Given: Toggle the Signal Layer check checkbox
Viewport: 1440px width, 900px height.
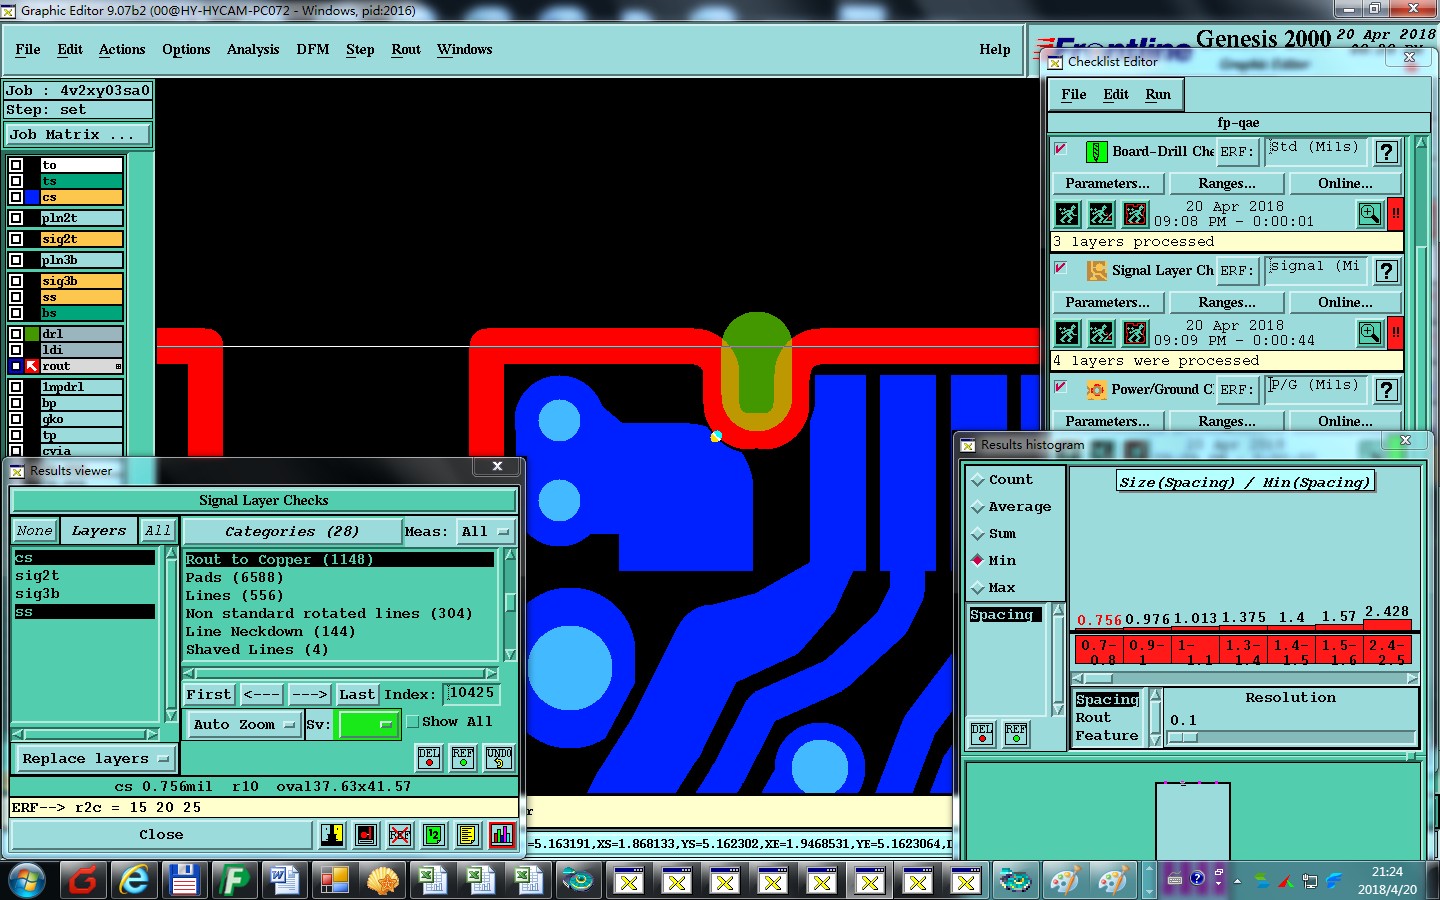Looking at the screenshot, I should [x=1061, y=268].
